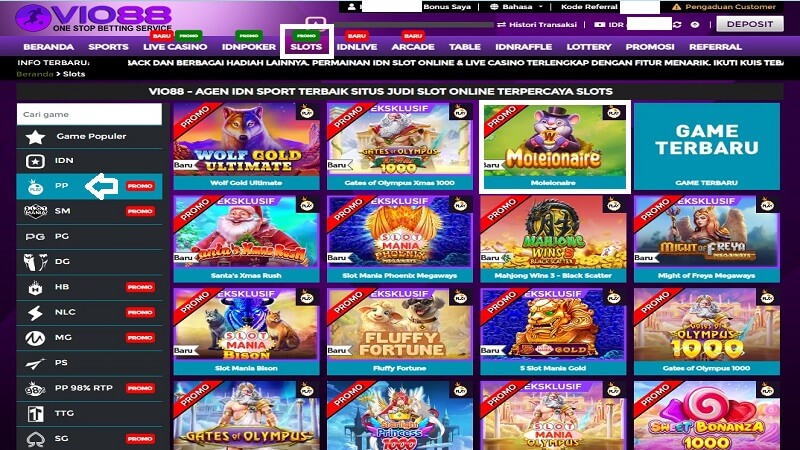Viewport: 800px width, 450px height.
Task: Expand the Bahasa language dropdown
Action: [x=516, y=7]
